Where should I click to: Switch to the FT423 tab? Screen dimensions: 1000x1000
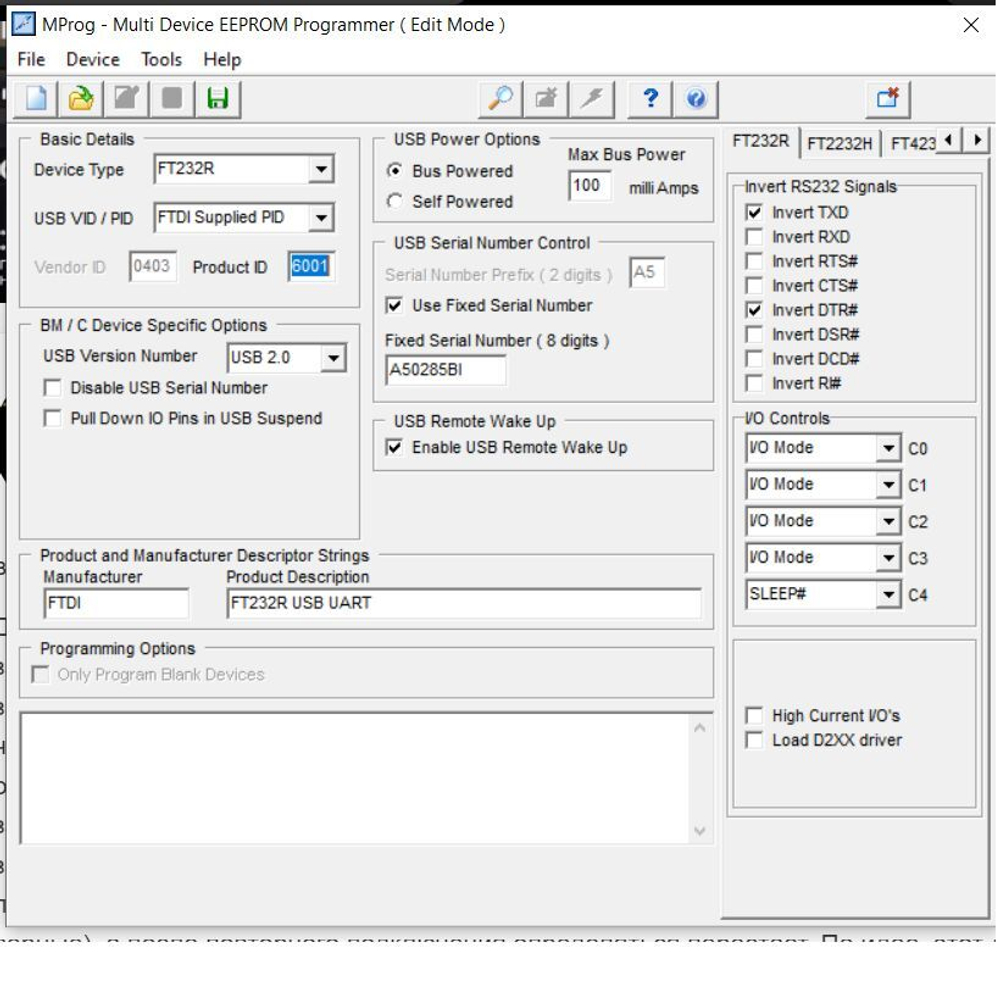(x=912, y=143)
